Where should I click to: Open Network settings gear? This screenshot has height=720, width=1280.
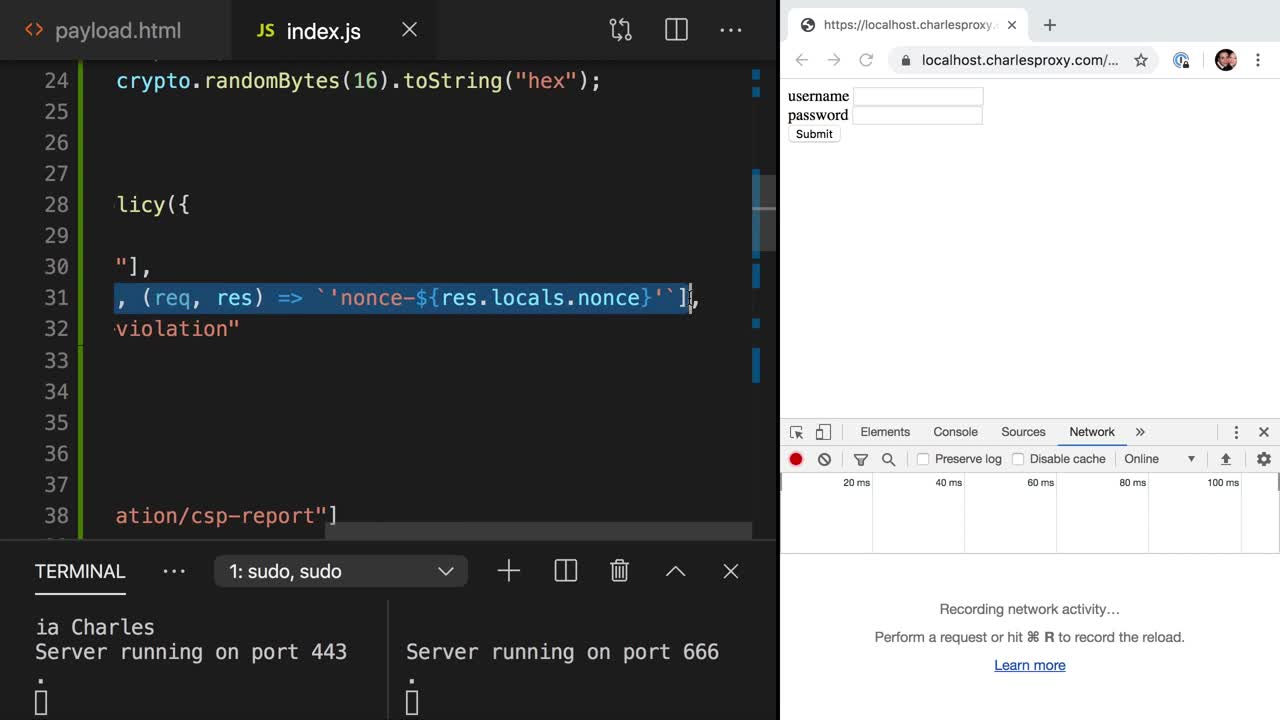click(1264, 459)
